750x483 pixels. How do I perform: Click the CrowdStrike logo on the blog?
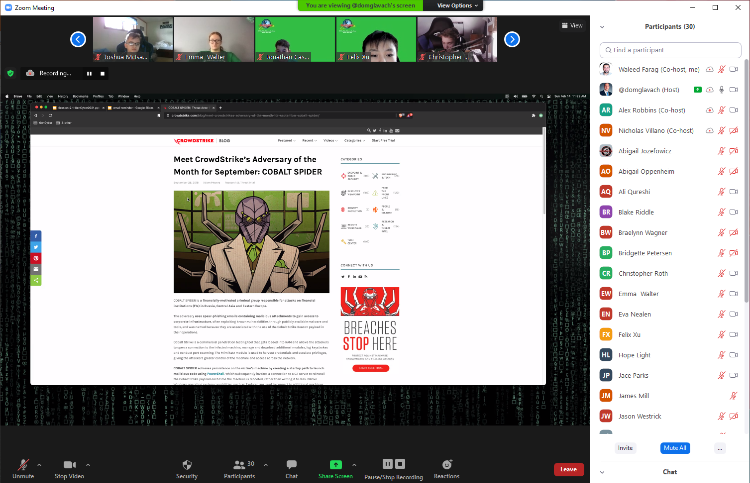click(x=194, y=141)
